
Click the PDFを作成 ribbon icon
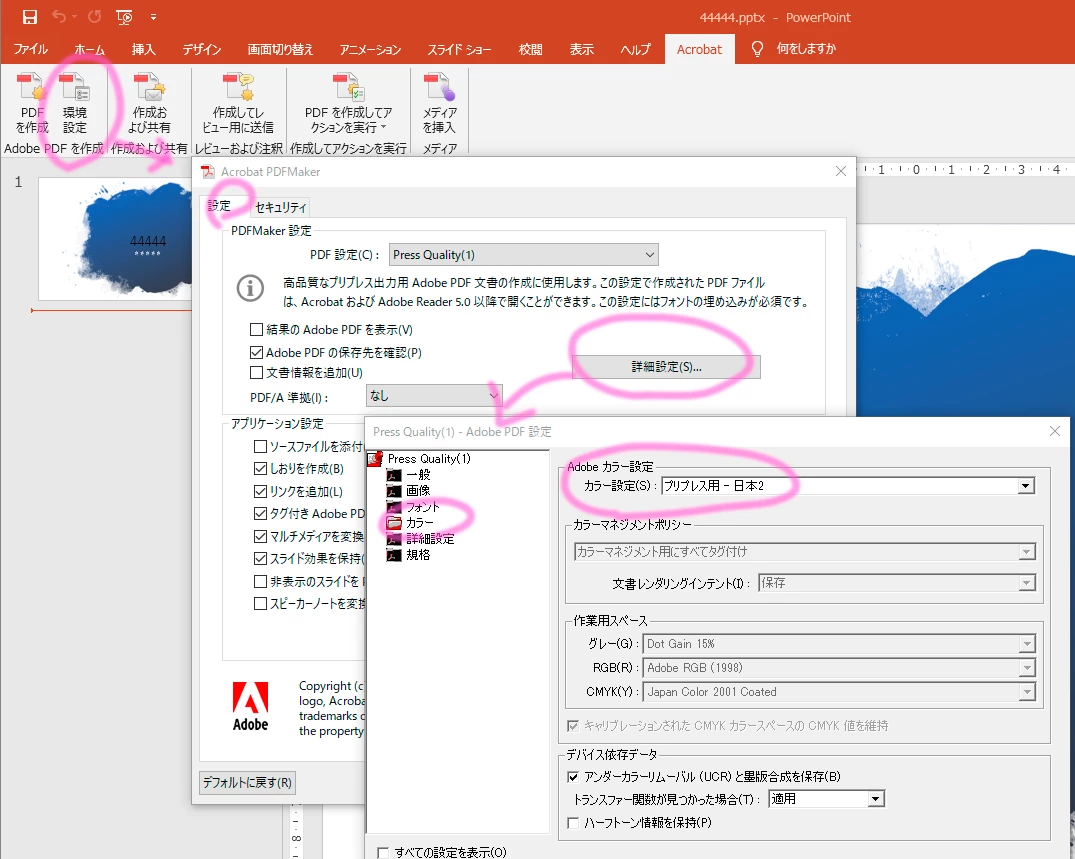coord(32,104)
